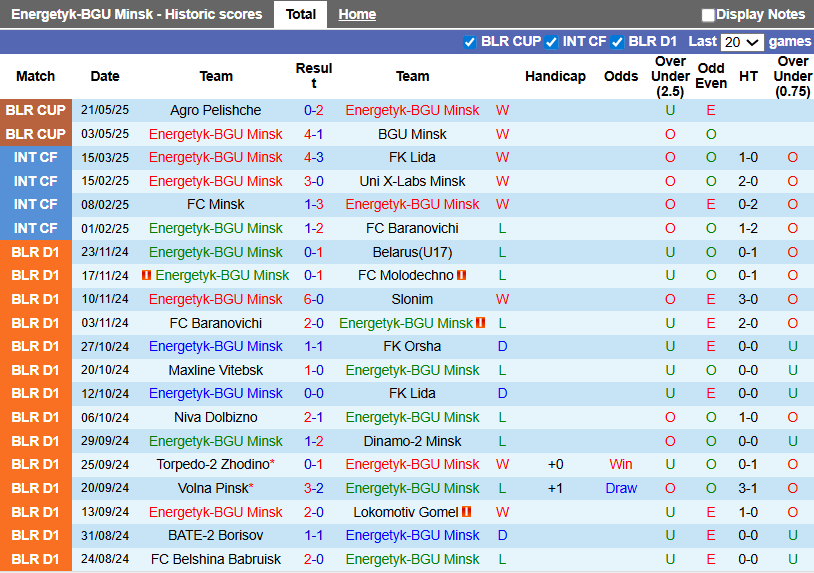Viewport: 814px width, 573px height.
Task: Click the Over Under (2.5) column header
Action: 670,76
